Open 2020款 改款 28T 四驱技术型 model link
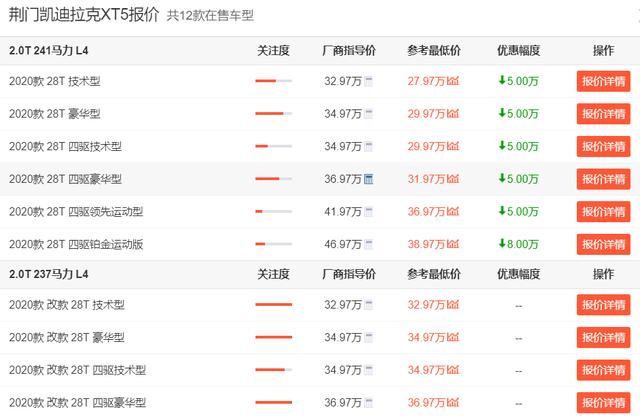 (x=78, y=370)
